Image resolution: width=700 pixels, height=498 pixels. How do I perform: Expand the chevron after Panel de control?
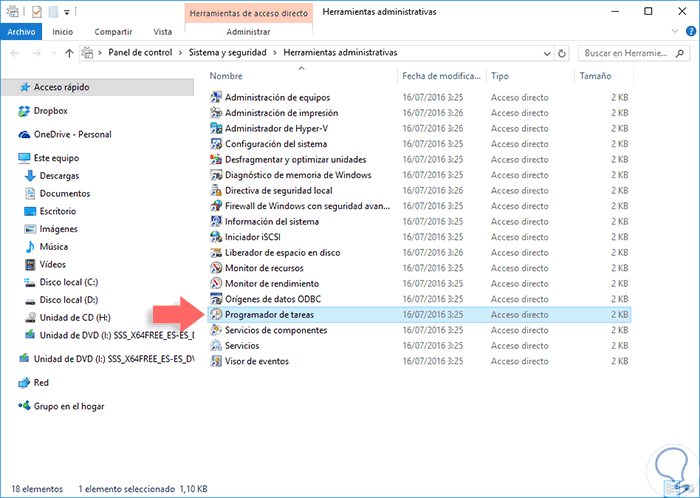(x=180, y=53)
